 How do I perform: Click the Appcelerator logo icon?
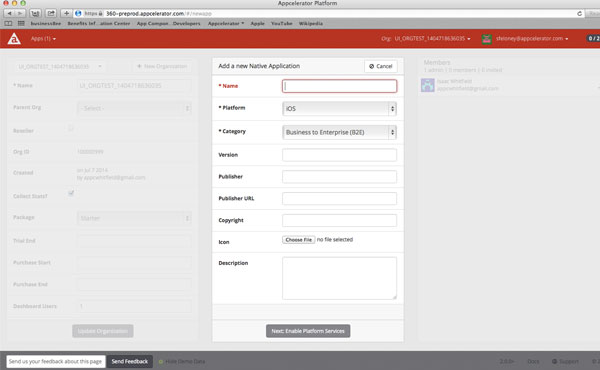click(14, 39)
